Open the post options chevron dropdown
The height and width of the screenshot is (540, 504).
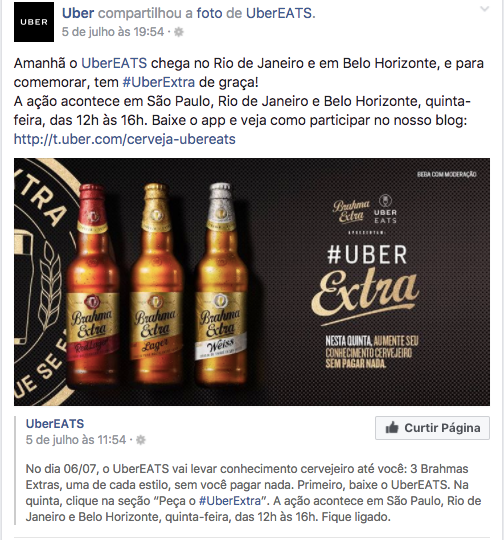click(484, 9)
